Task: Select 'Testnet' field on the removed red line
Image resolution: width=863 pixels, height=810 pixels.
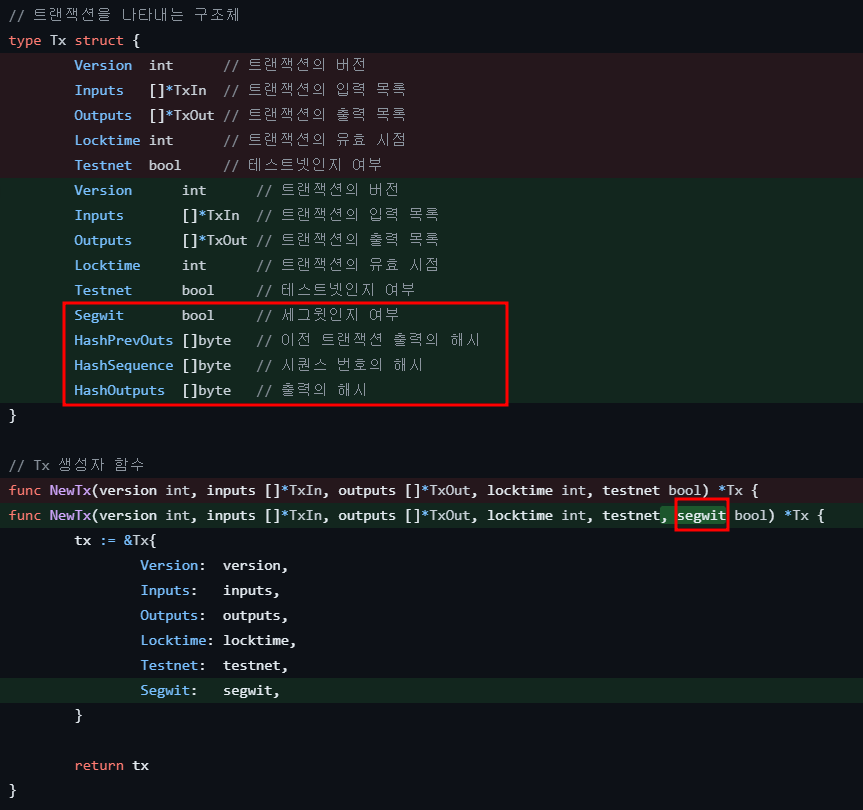Action: [103, 166]
